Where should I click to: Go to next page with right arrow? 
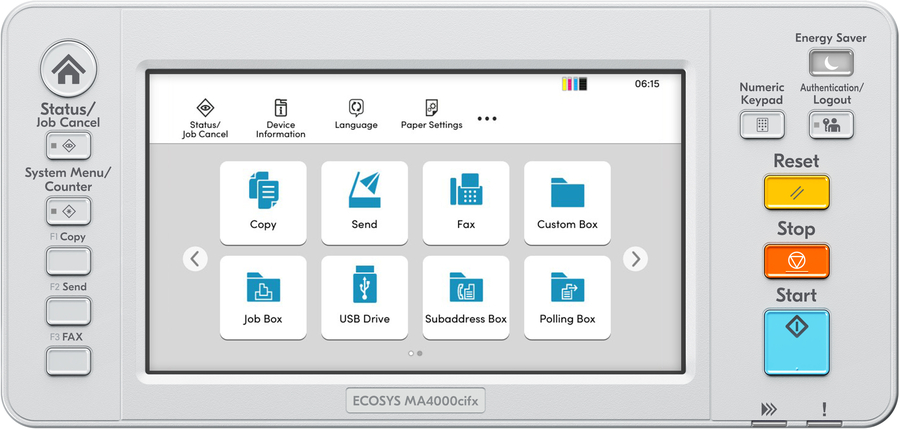click(635, 259)
